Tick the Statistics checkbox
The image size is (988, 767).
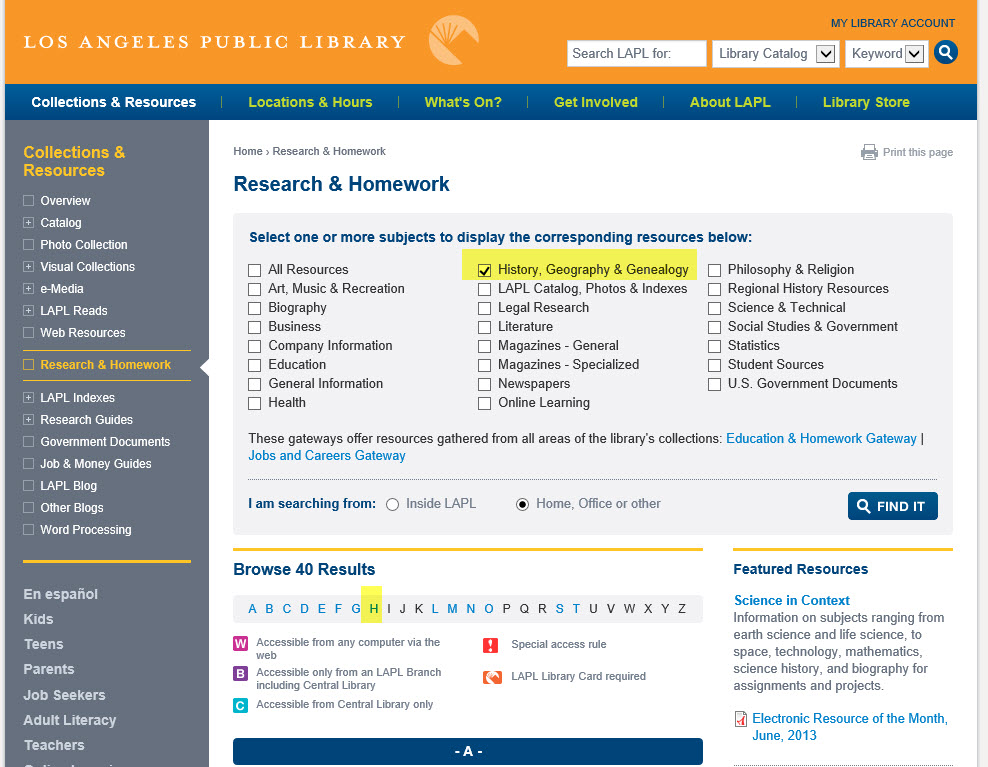715,347
